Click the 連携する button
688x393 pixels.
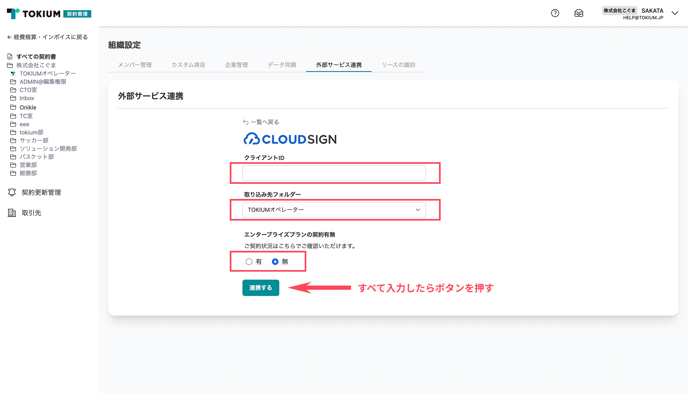(261, 288)
